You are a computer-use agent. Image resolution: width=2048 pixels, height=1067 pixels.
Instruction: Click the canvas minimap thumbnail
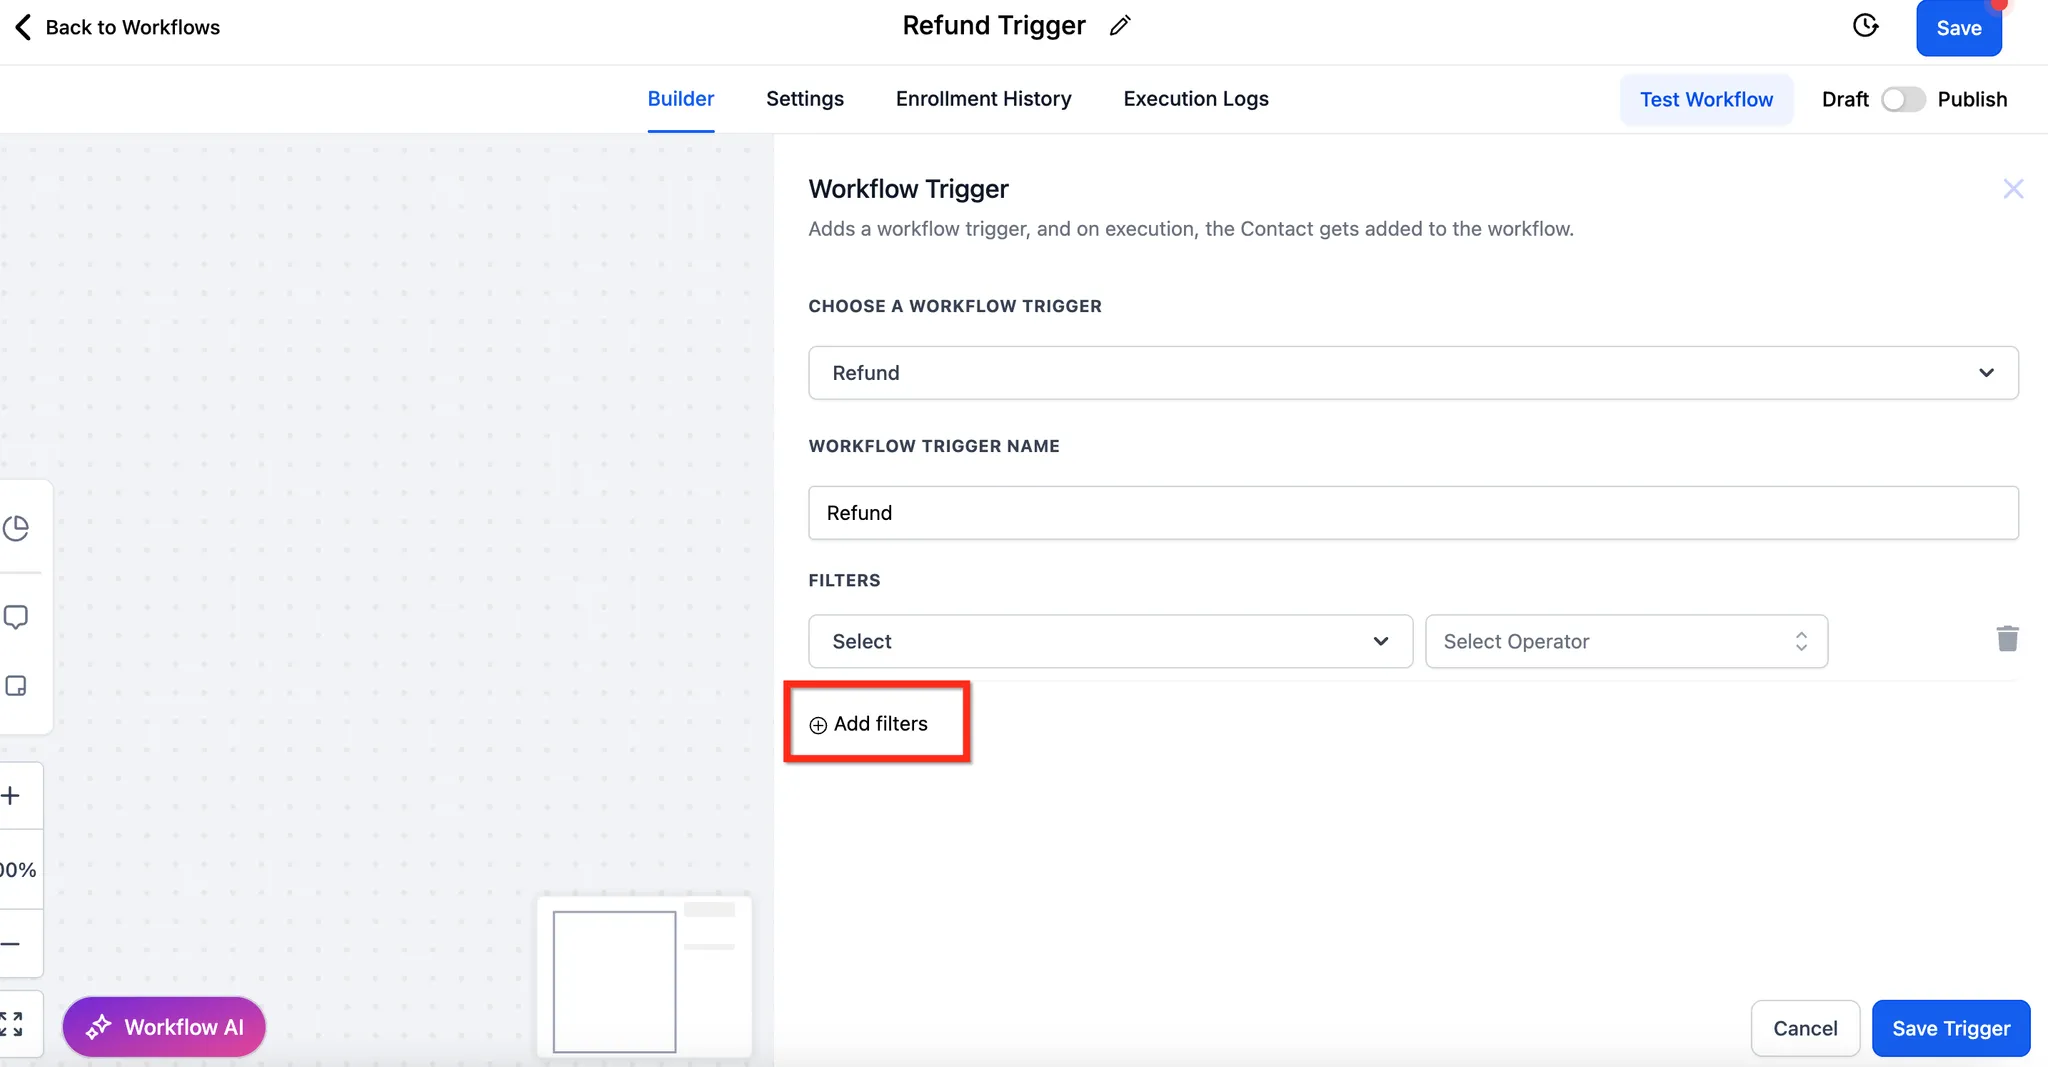644,977
